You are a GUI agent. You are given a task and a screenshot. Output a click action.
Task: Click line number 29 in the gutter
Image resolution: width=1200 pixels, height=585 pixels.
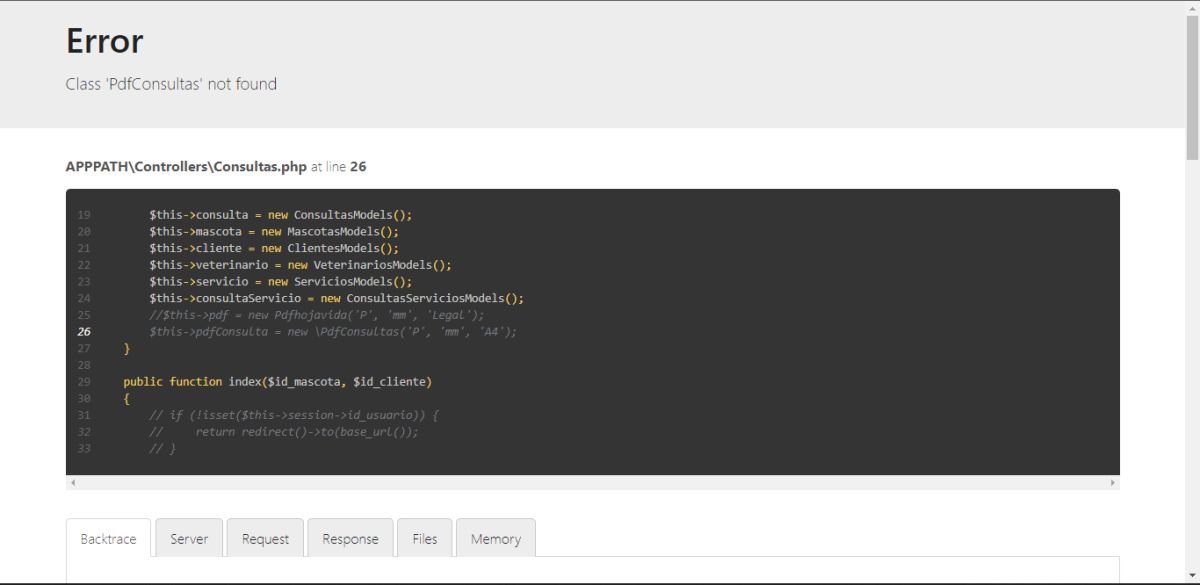pos(83,381)
